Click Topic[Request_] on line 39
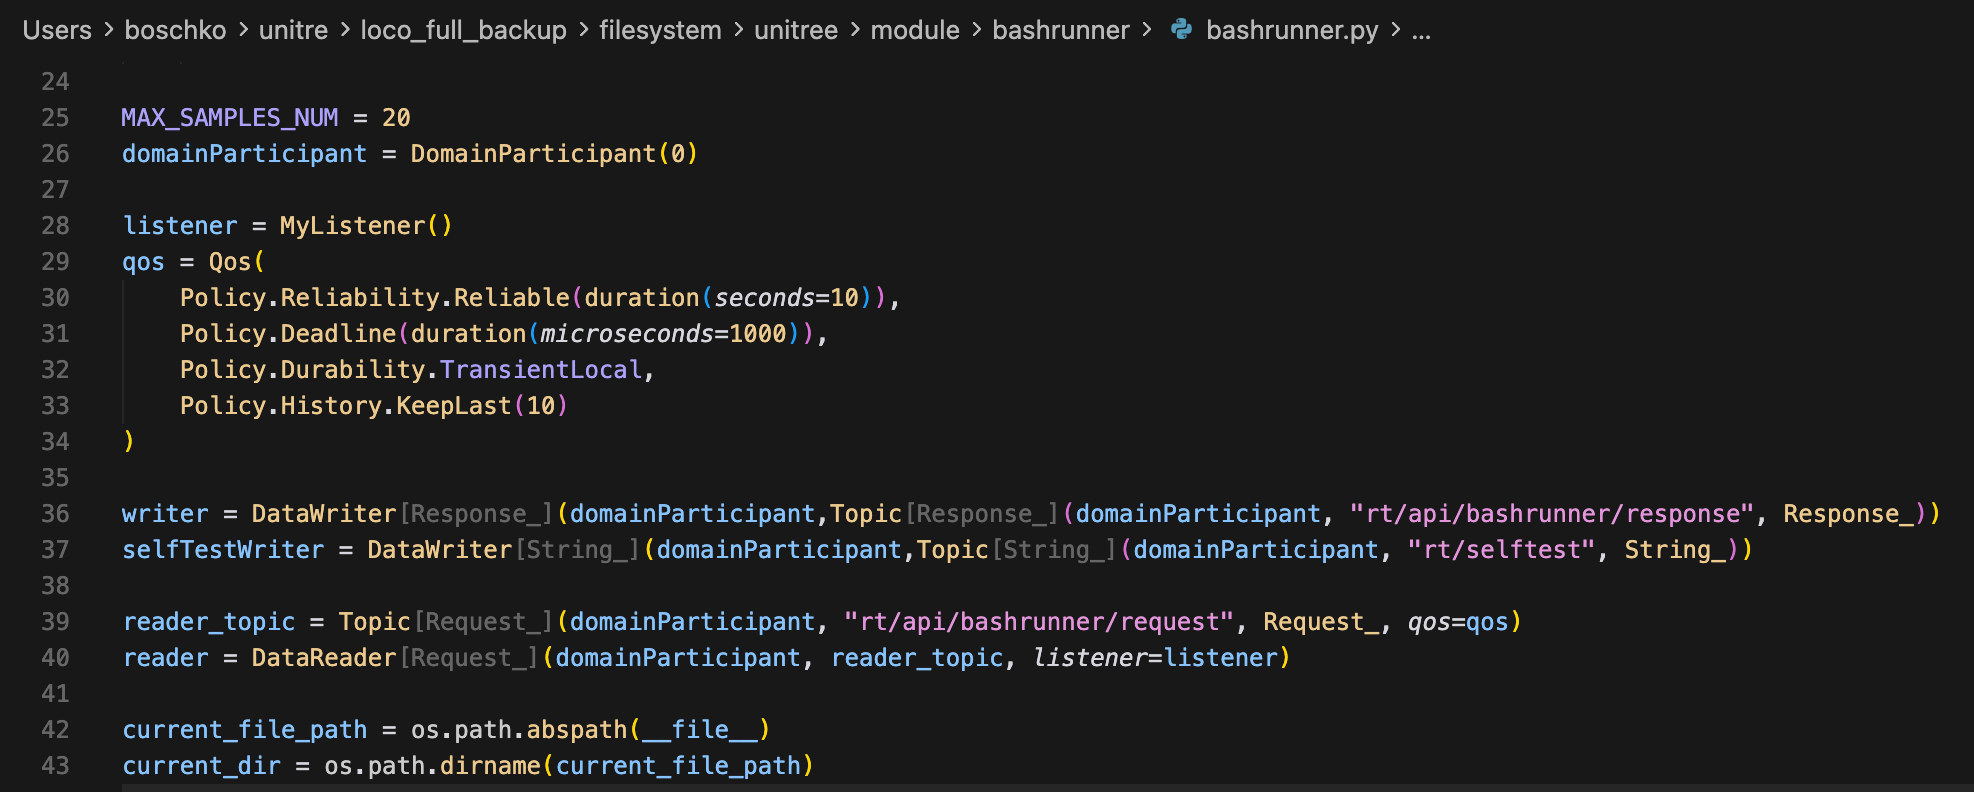The width and height of the screenshot is (1974, 792). pyautogui.click(x=446, y=622)
